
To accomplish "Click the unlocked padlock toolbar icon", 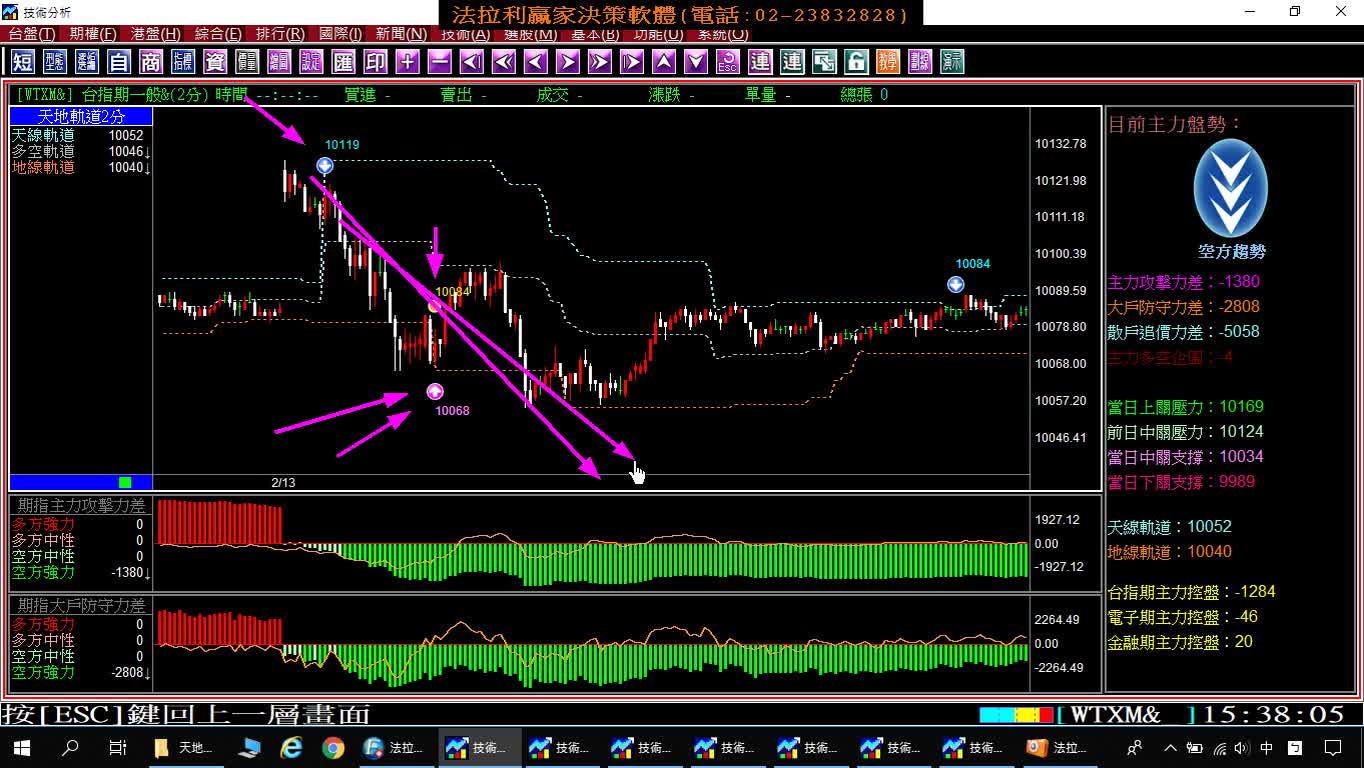I will pos(856,62).
